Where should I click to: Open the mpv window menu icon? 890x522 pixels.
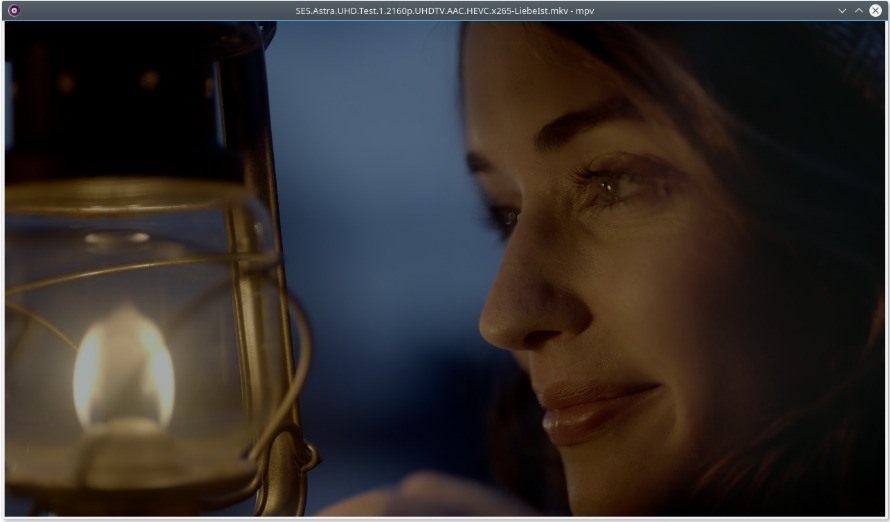14,10
